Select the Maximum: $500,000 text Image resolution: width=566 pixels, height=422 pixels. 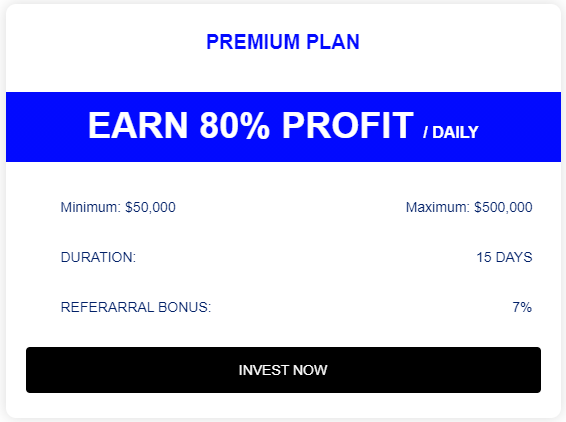coord(469,207)
